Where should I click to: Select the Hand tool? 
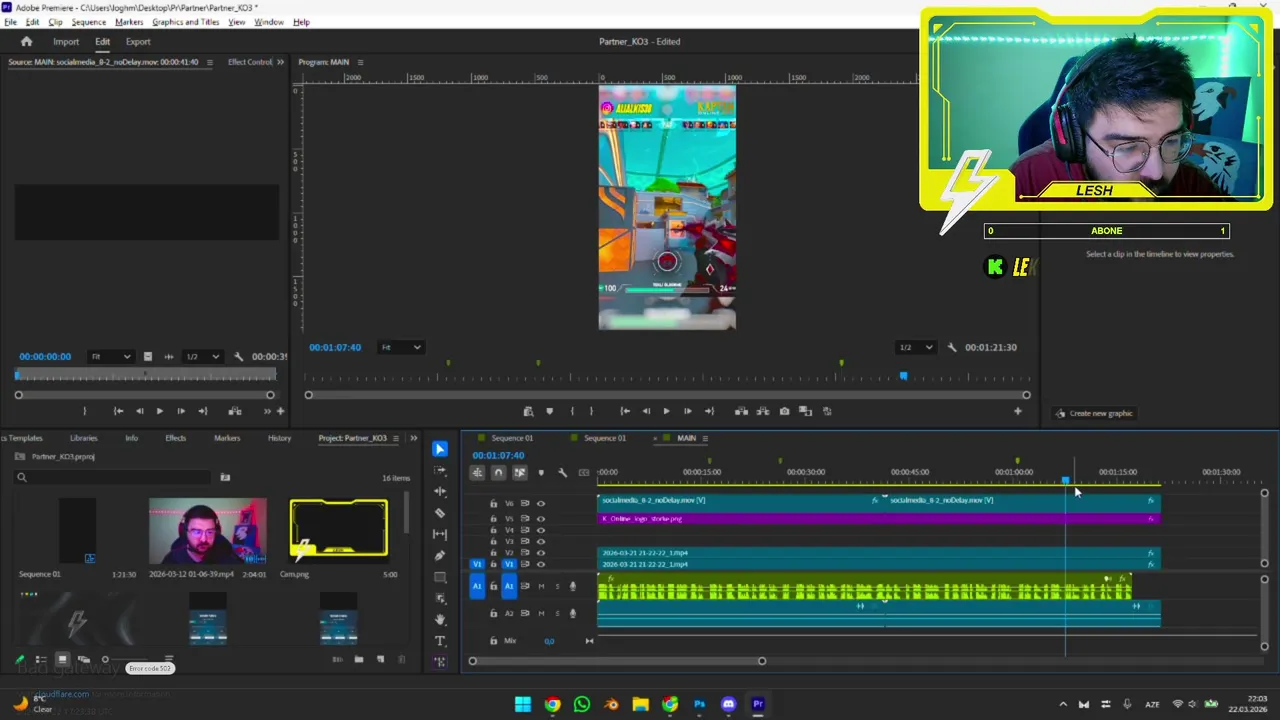coord(440,619)
